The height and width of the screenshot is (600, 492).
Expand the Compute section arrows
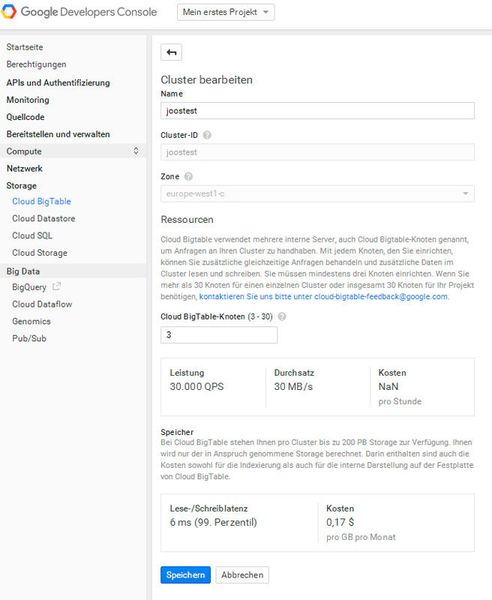click(136, 151)
